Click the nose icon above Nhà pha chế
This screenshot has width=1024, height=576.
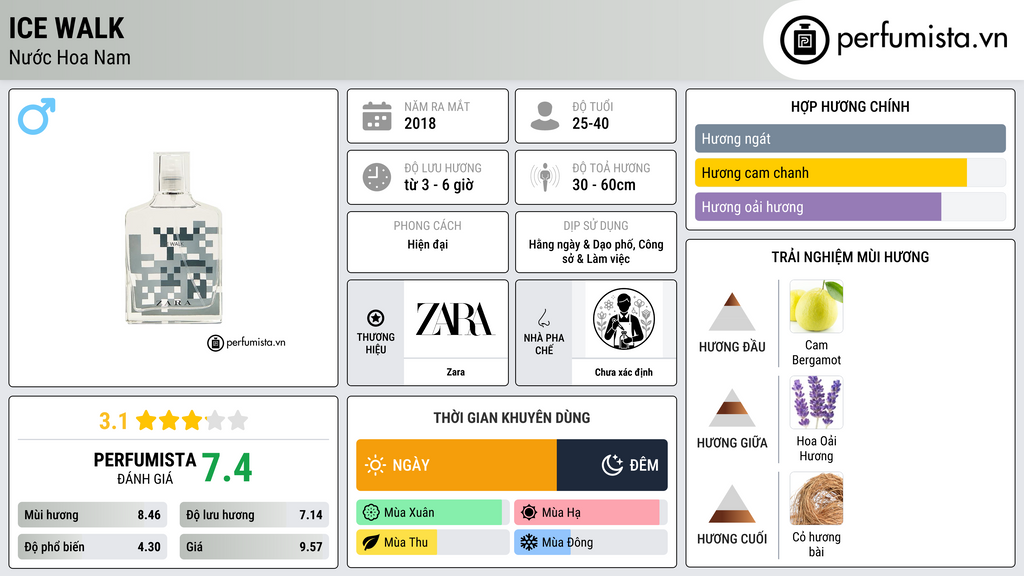[543, 318]
